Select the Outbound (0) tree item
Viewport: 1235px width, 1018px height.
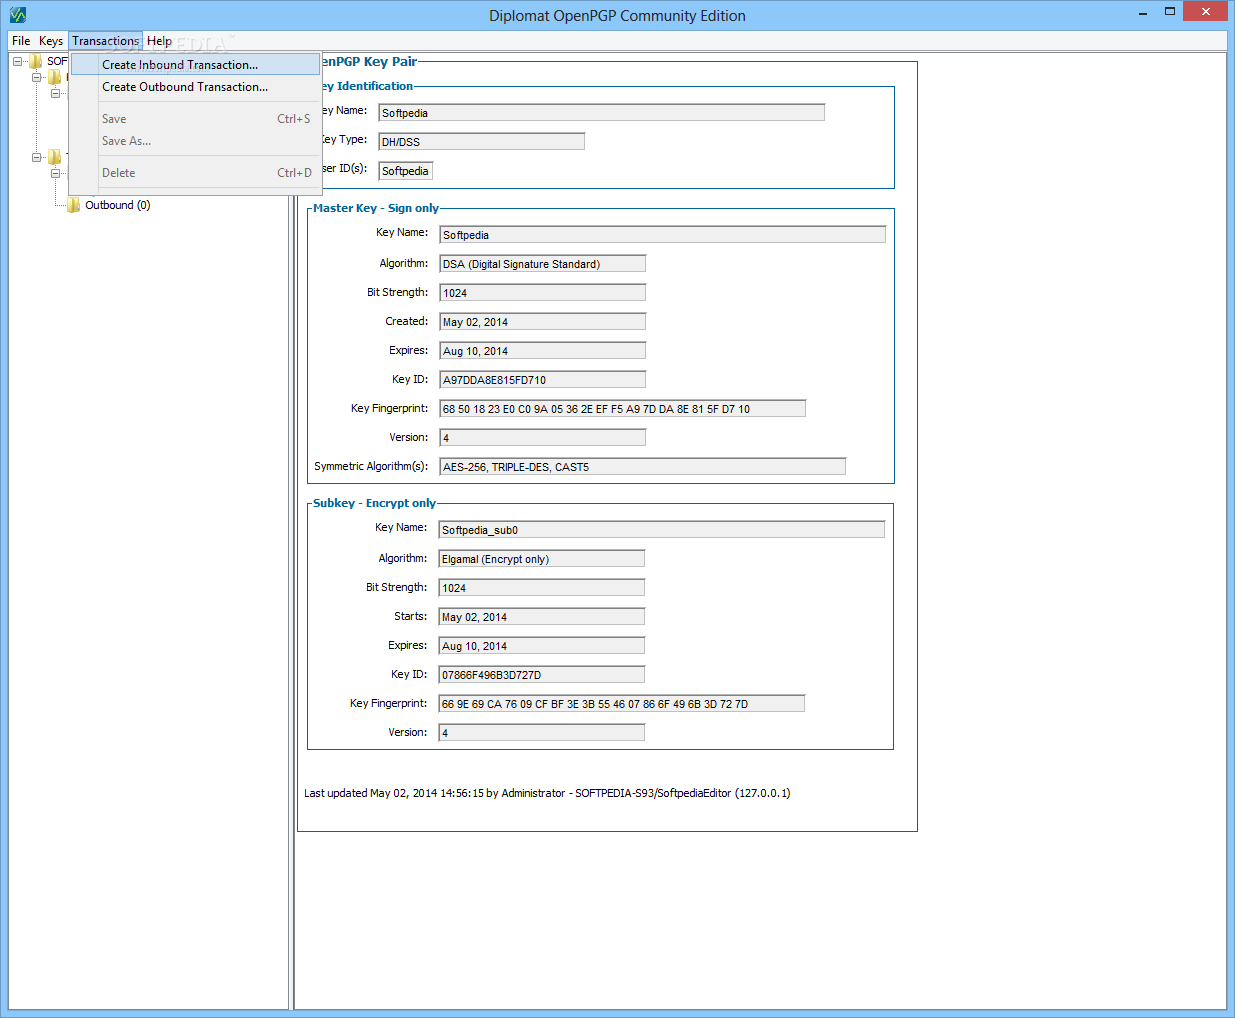coord(117,205)
